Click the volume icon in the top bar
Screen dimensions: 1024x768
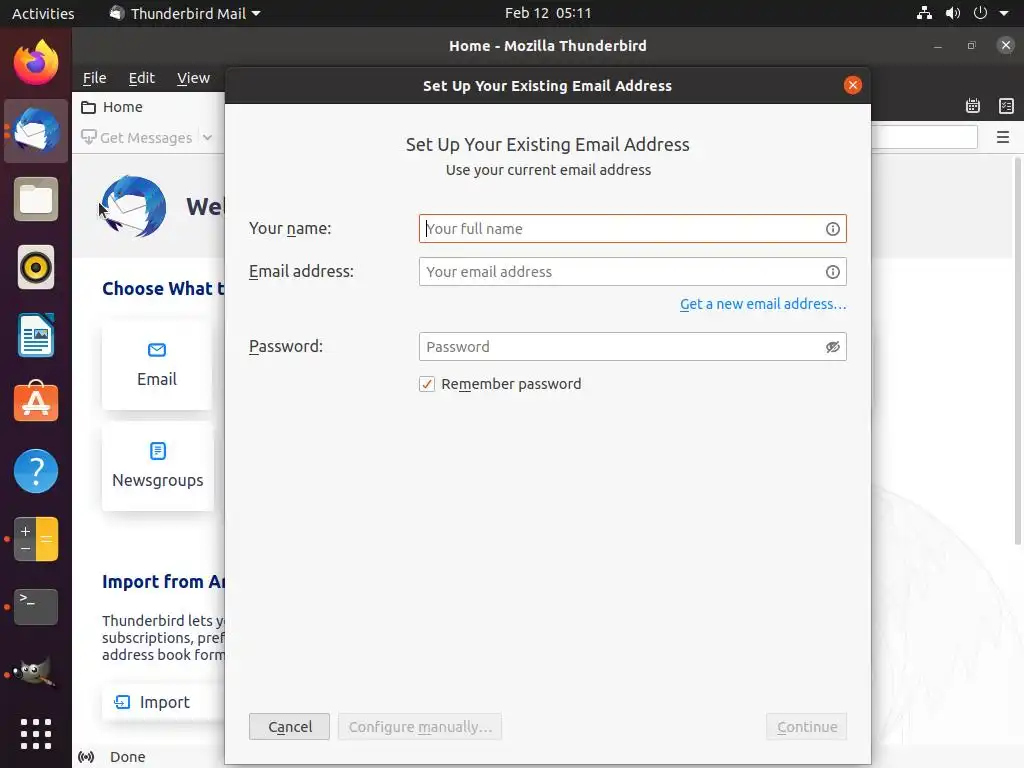953,13
